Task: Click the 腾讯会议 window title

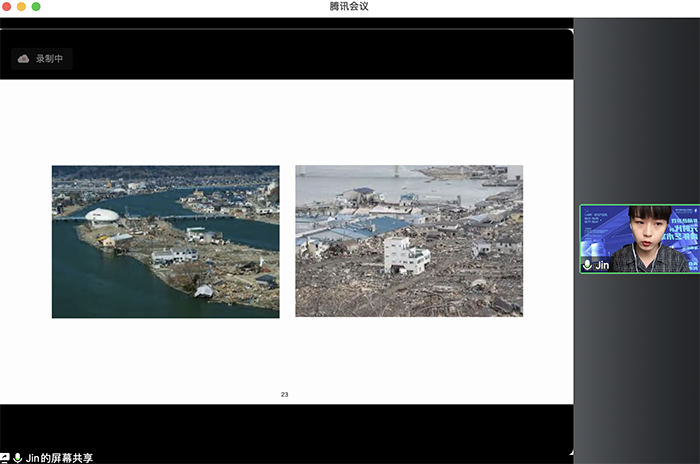Action: coord(349,7)
